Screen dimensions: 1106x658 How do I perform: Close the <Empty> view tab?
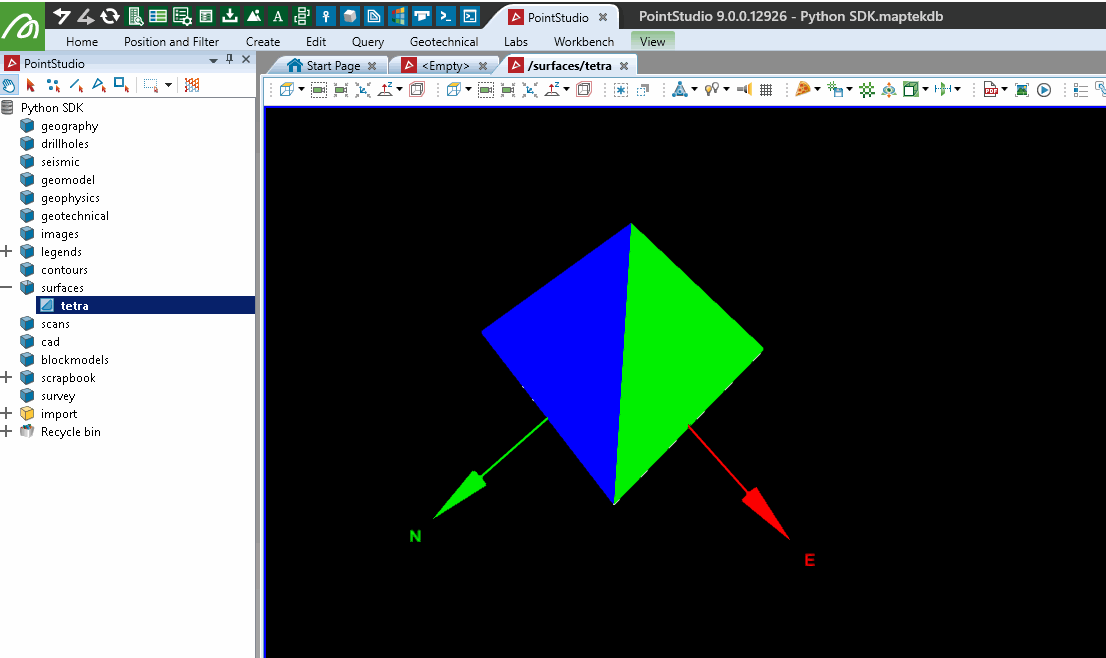coord(482,66)
